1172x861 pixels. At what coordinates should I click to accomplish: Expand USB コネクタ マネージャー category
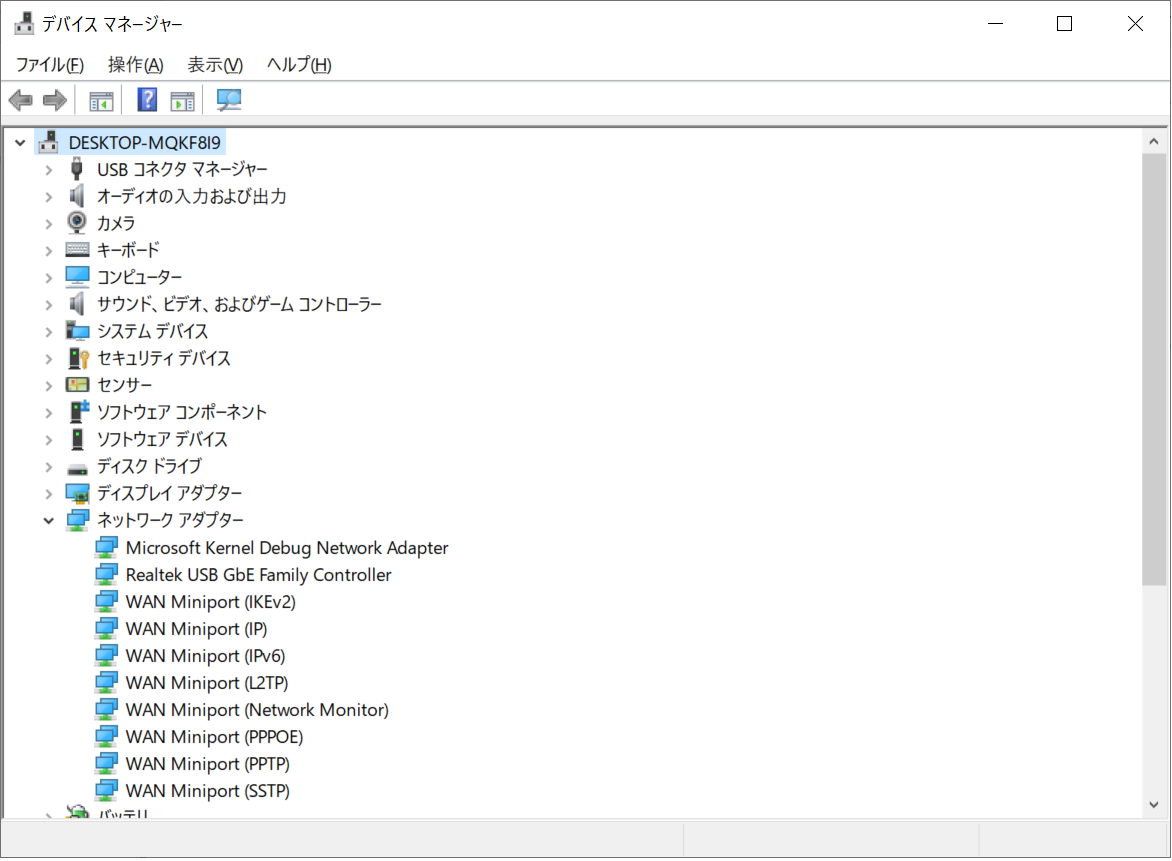pos(49,170)
